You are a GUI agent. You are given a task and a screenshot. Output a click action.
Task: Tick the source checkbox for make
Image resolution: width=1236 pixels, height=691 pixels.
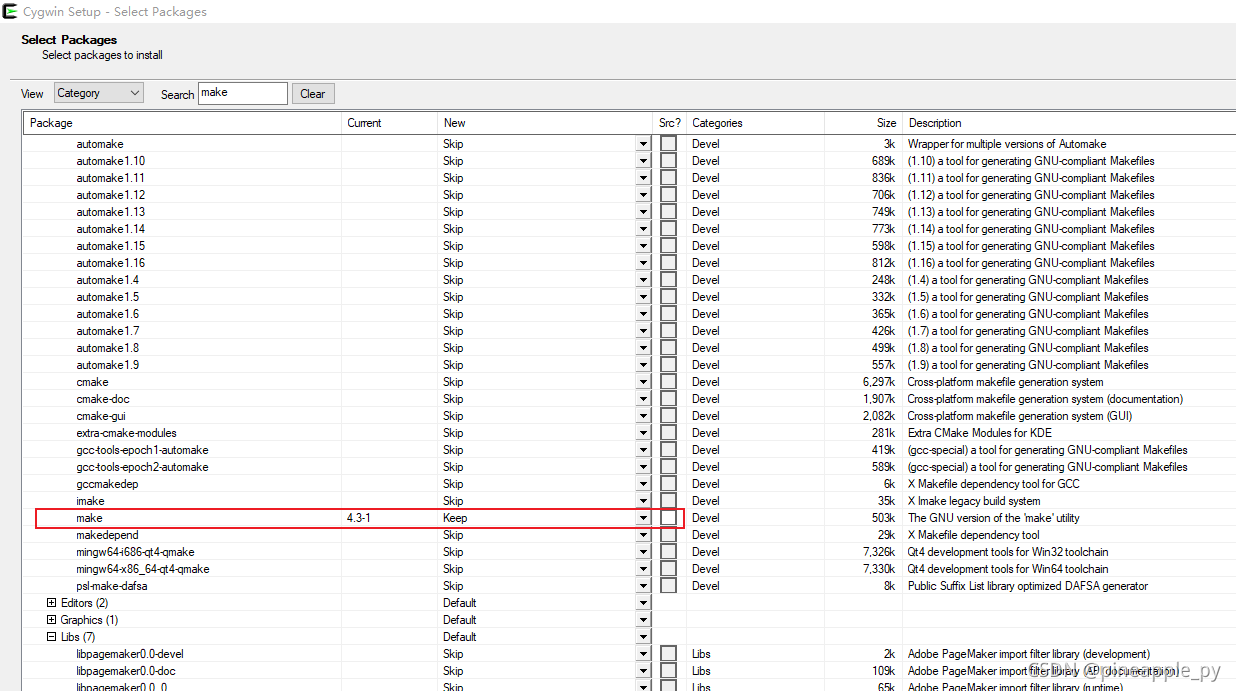(668, 518)
